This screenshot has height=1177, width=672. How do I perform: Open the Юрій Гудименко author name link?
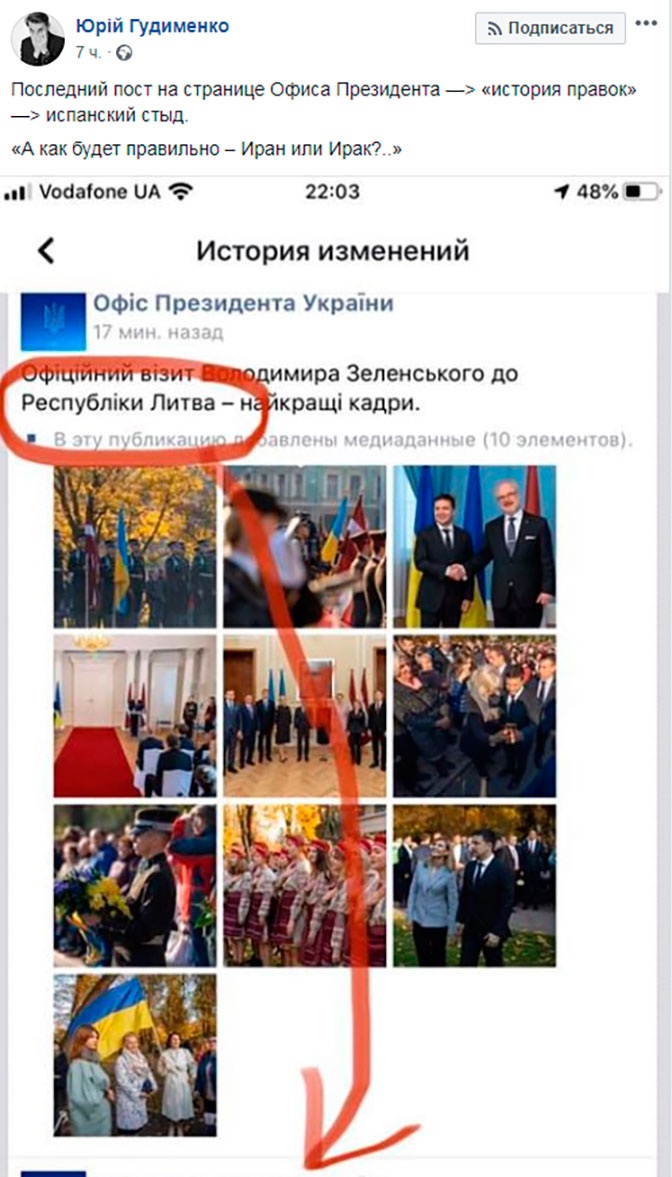point(152,26)
